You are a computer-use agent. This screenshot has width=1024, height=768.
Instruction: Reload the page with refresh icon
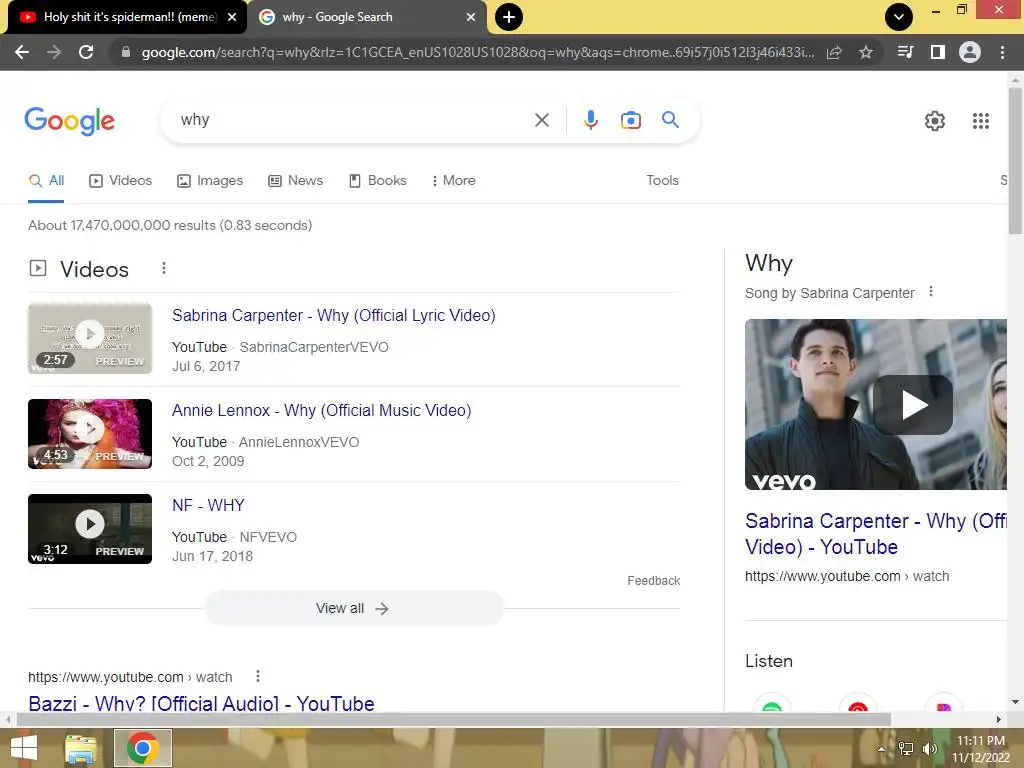tap(86, 52)
